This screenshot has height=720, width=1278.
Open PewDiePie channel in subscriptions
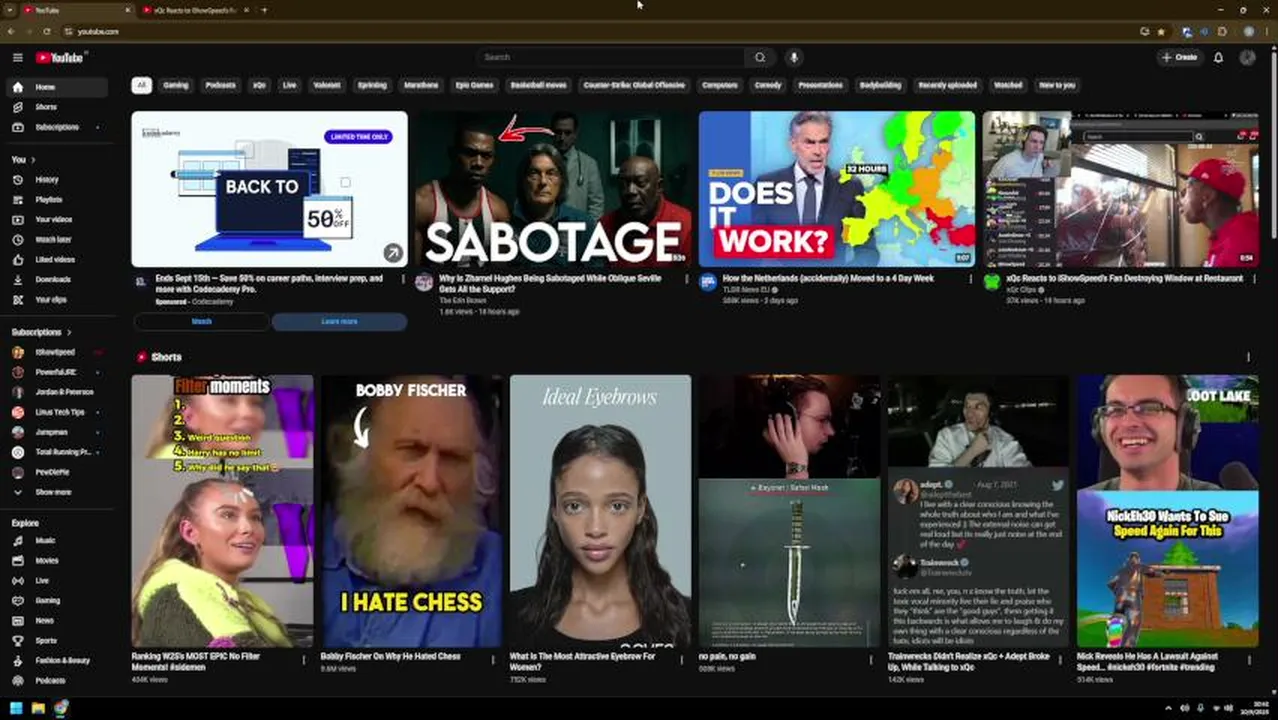58,472
